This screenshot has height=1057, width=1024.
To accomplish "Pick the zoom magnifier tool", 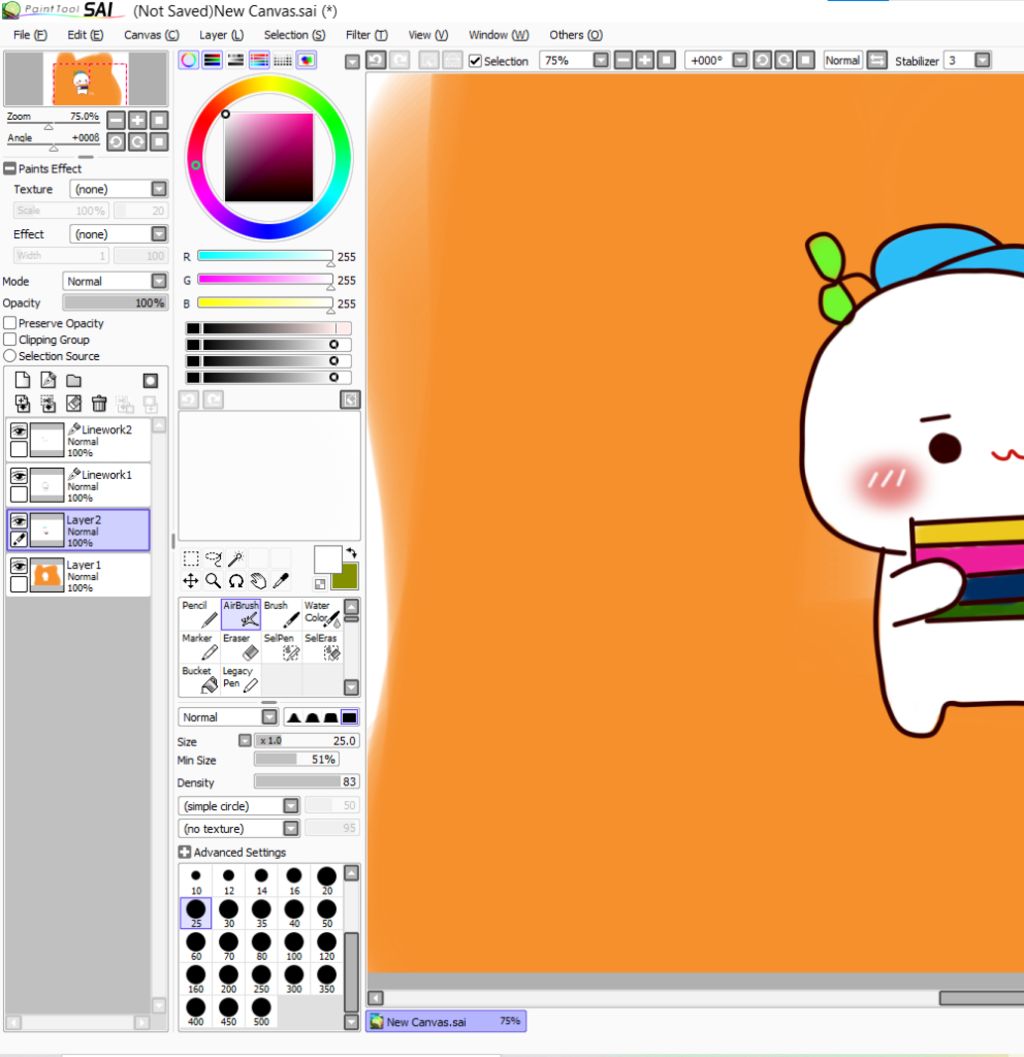I will tap(213, 581).
